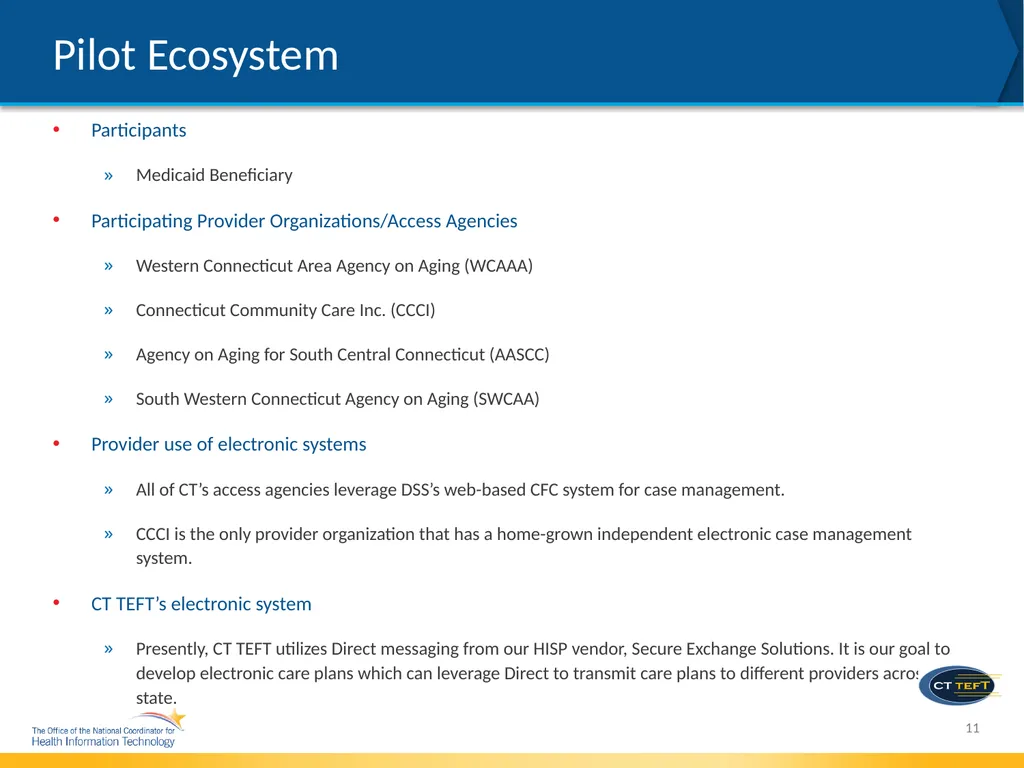Screen dimensions: 1024x768
Task: Select Provider use of electronic systems heading
Action: (229, 444)
